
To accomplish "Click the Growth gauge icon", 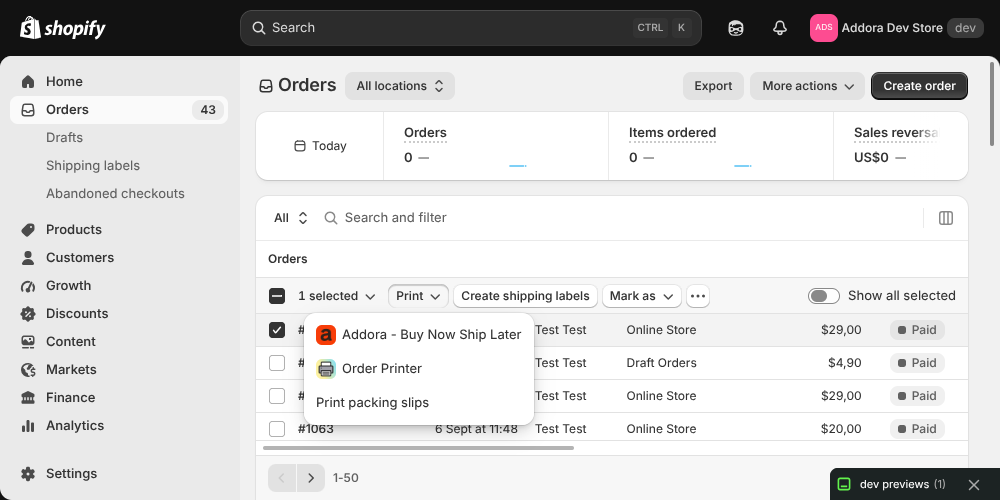I will pos(28,286).
